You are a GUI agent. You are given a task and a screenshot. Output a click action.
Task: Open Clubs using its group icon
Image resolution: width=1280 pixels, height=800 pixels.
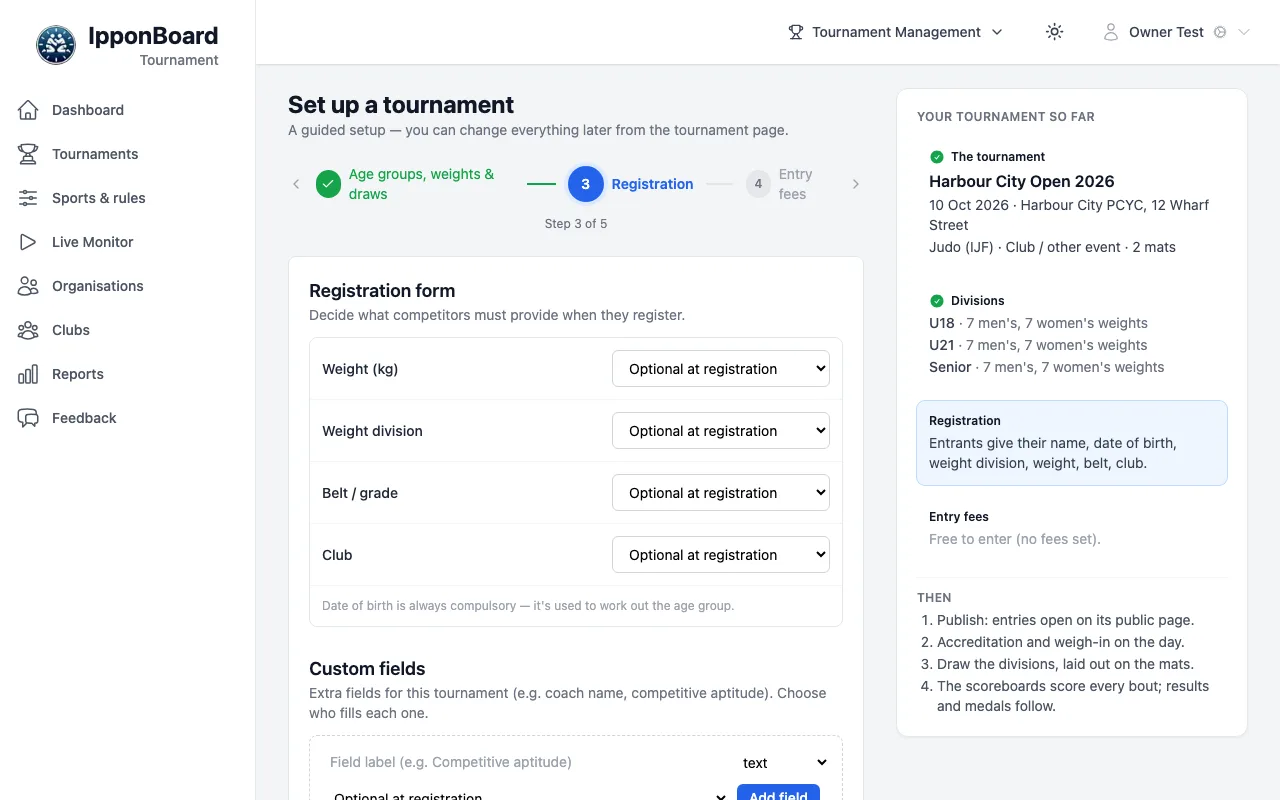point(28,330)
